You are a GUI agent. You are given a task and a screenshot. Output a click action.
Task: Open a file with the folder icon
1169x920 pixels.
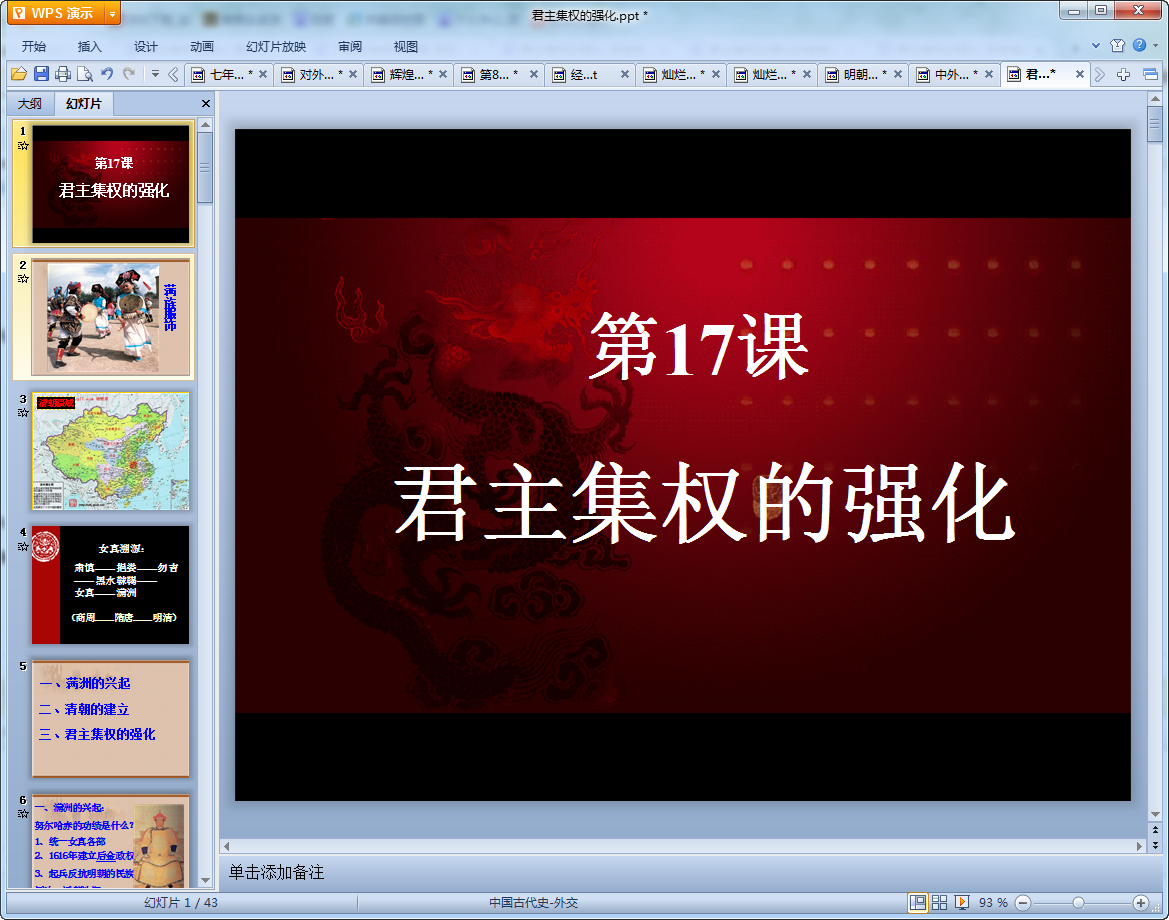click(x=19, y=74)
